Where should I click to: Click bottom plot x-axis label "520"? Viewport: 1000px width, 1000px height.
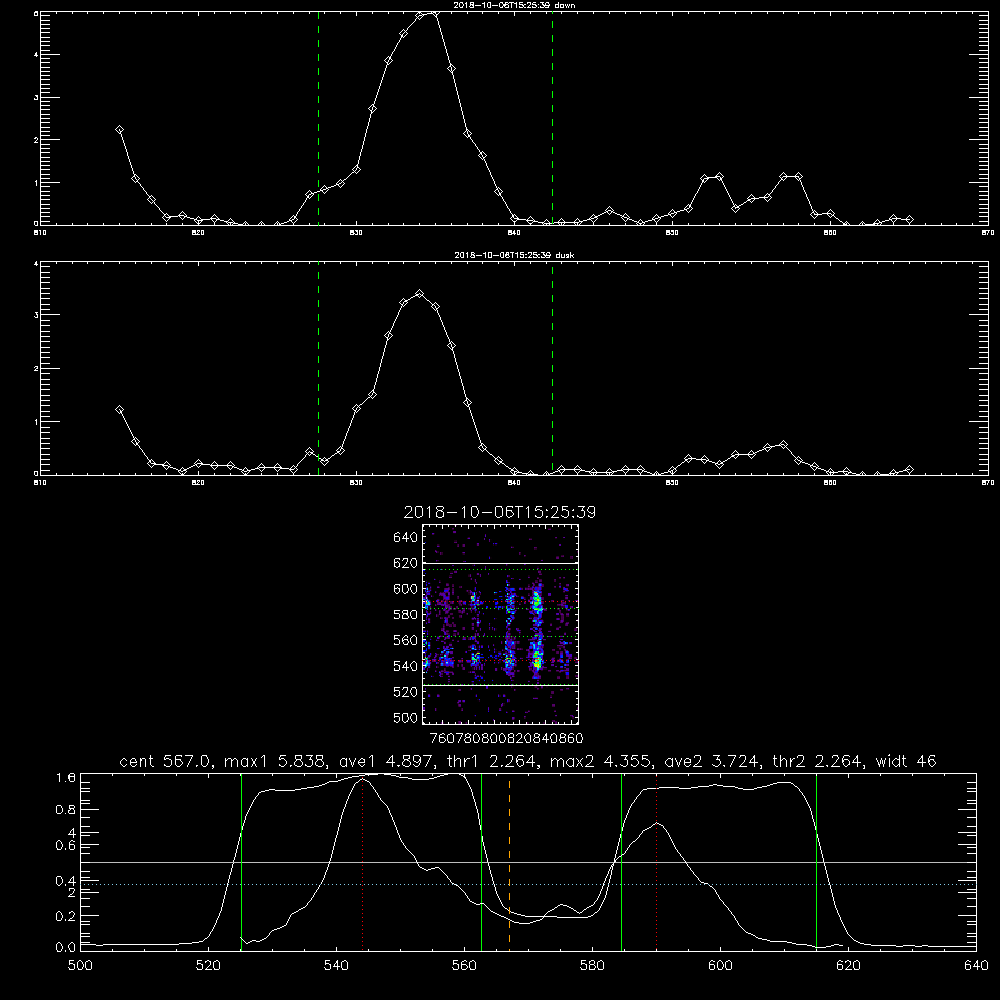(208, 966)
